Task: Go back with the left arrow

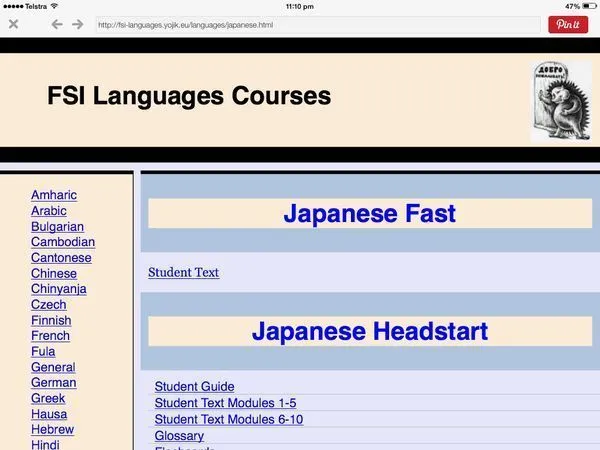Action: (x=57, y=24)
